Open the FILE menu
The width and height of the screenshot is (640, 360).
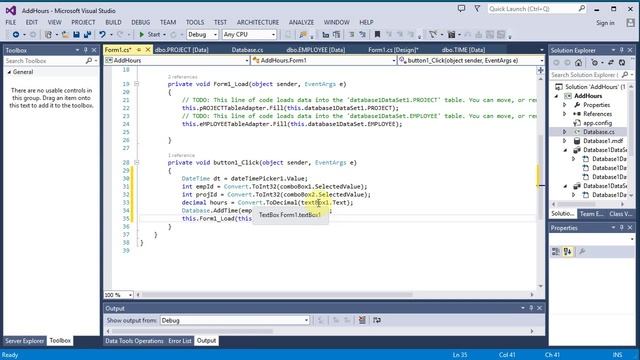click(x=11, y=22)
